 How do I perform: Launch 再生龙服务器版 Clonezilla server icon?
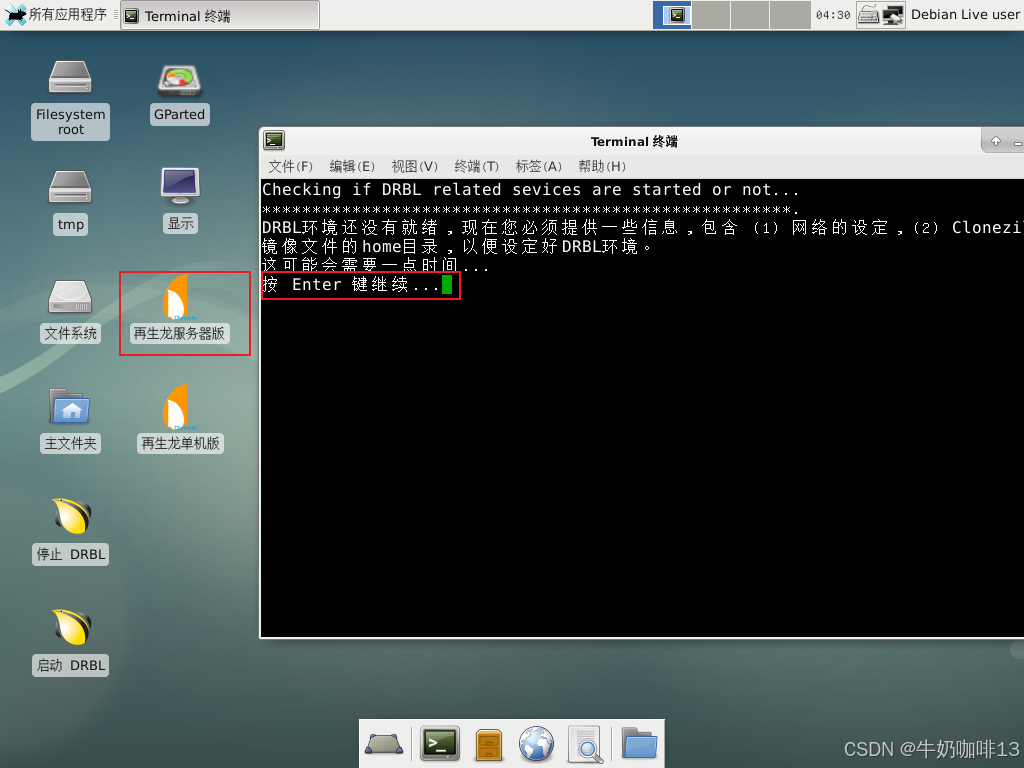(x=179, y=309)
